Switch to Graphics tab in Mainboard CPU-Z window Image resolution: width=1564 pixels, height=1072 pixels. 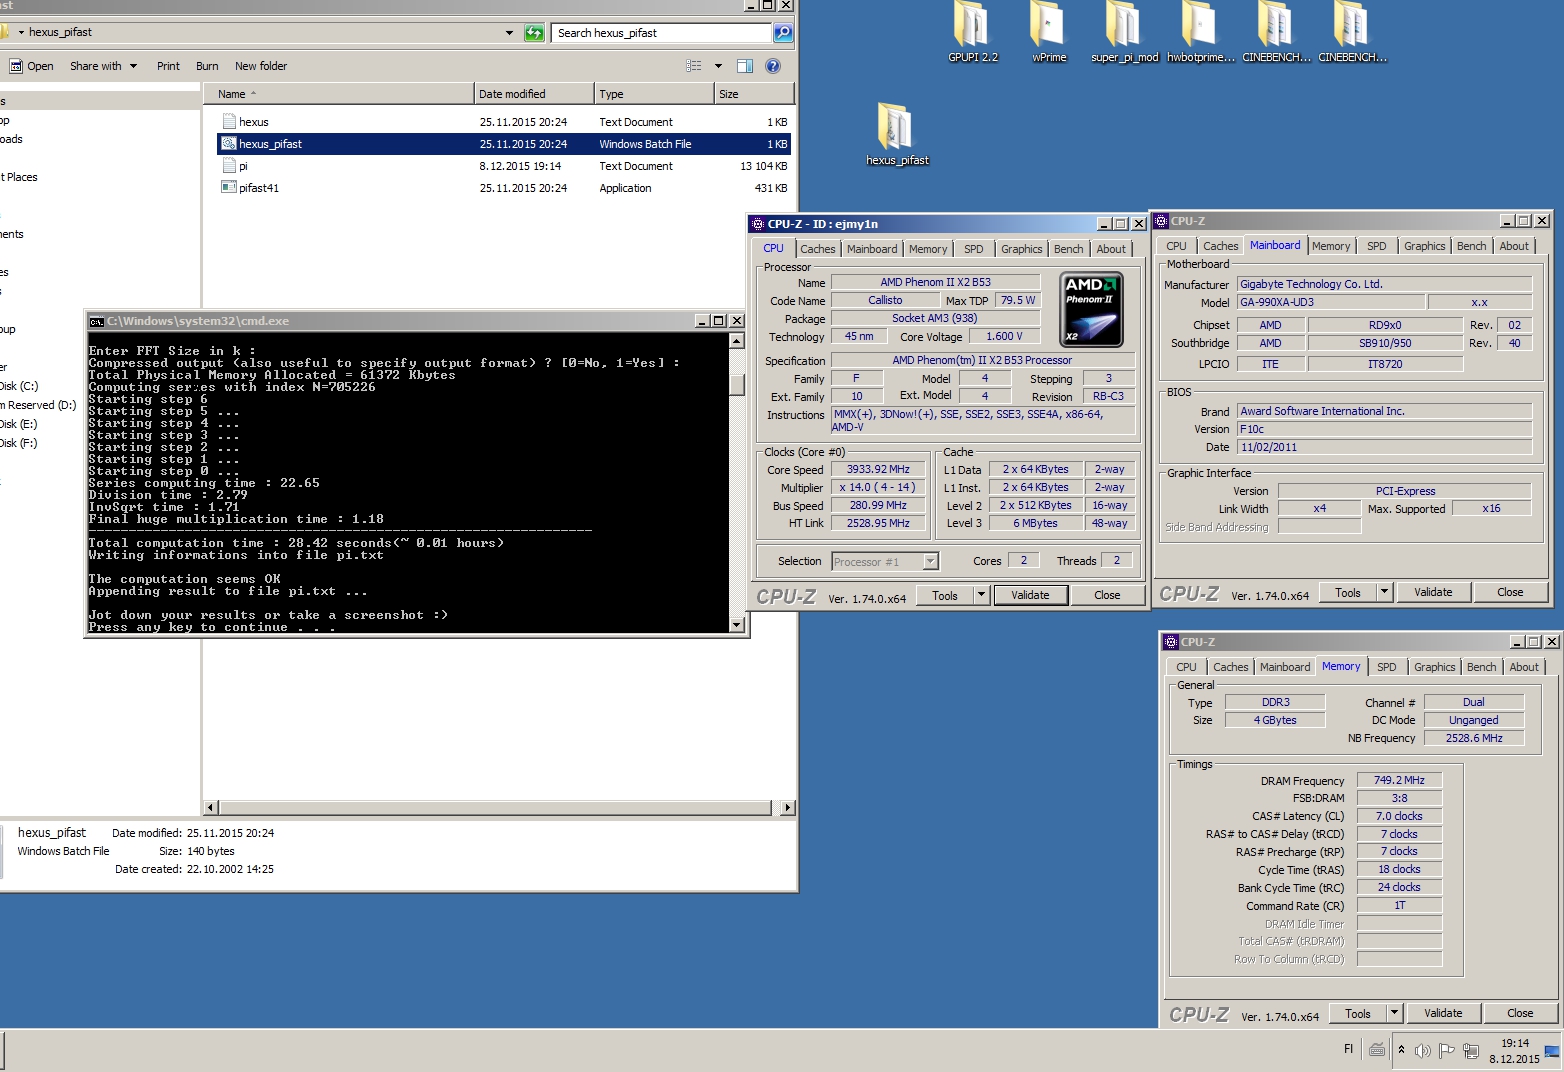(x=1424, y=246)
